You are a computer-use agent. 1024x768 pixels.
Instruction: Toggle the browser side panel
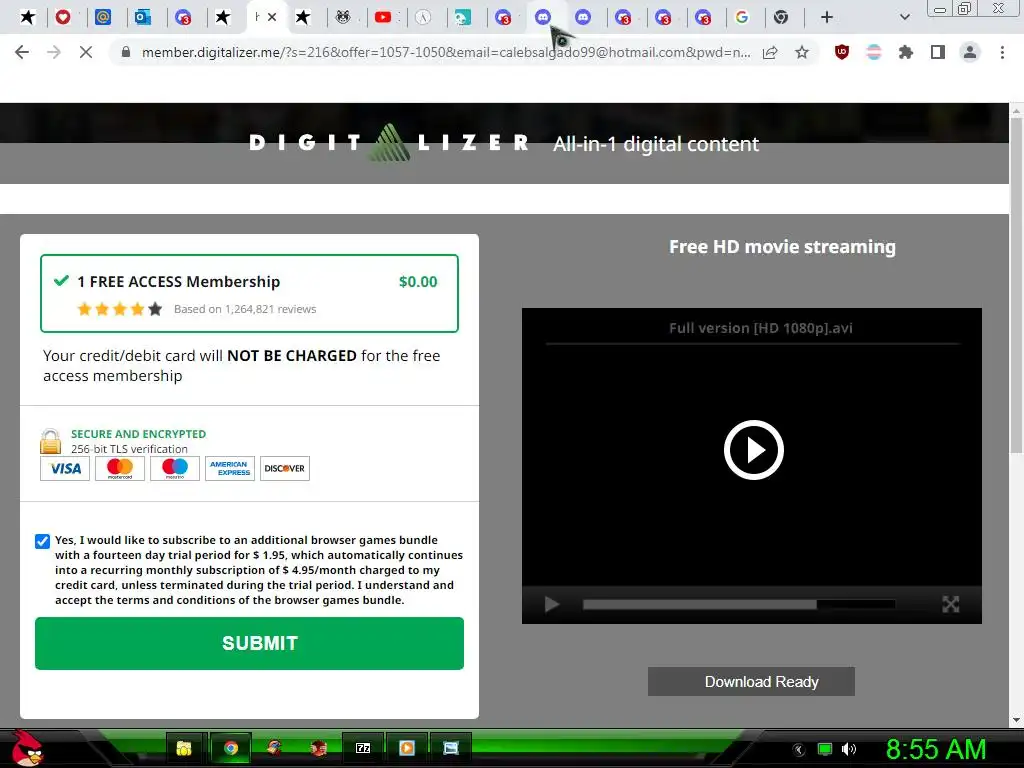click(x=938, y=52)
